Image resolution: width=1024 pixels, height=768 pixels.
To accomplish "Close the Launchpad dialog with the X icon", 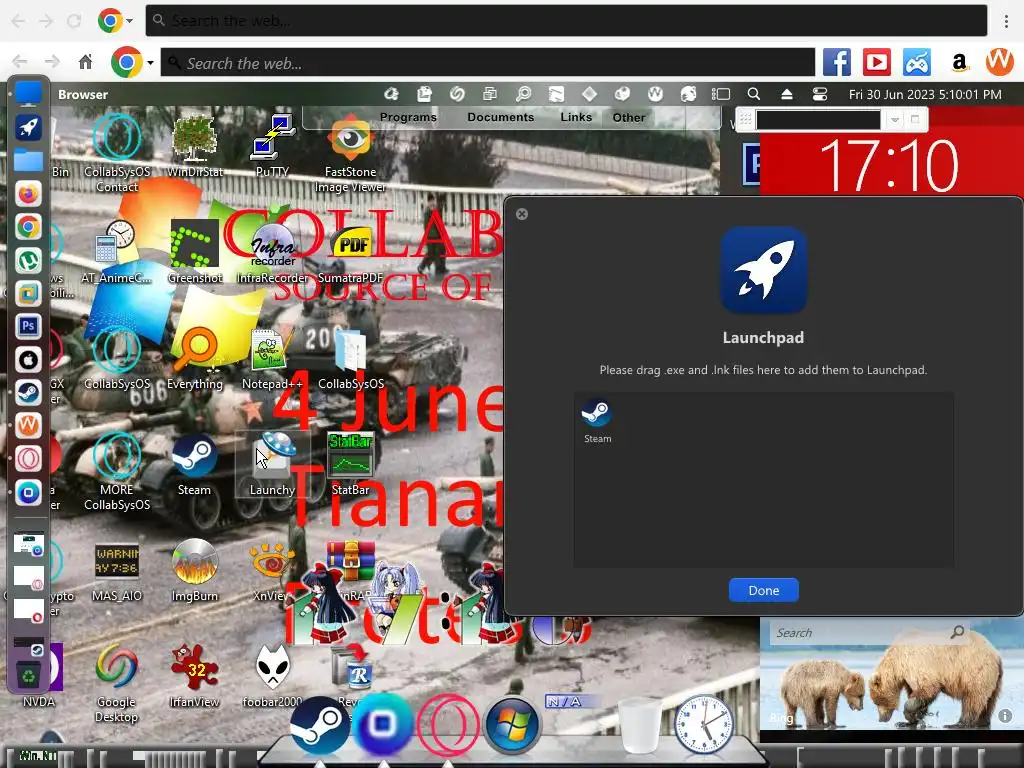I will pyautogui.click(x=522, y=214).
